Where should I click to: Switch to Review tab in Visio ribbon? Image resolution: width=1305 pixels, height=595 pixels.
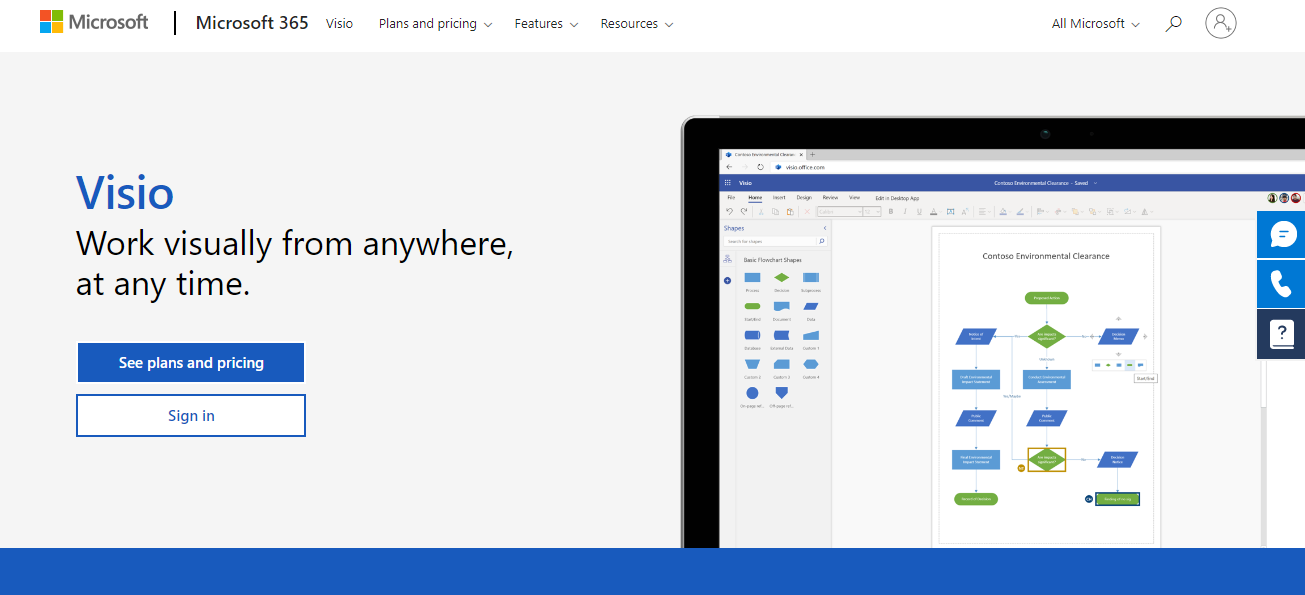point(830,197)
